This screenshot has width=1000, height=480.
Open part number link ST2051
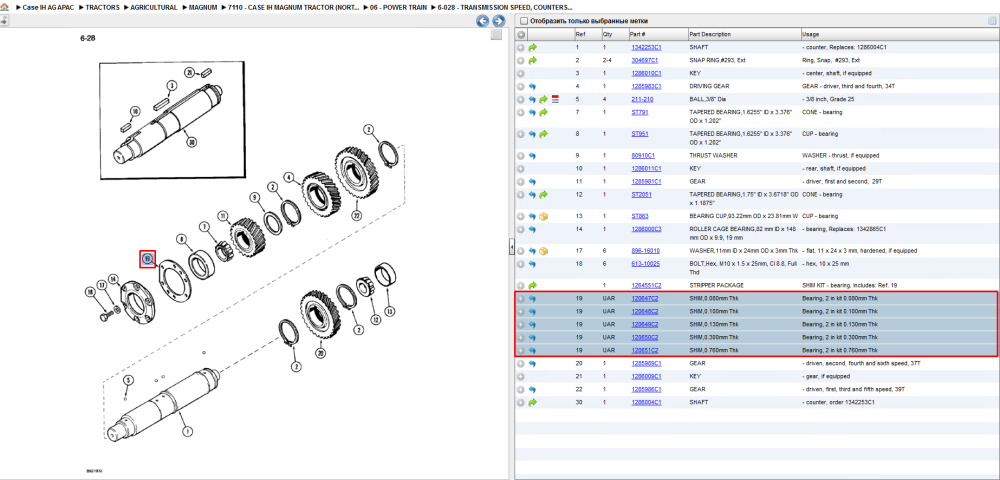[x=641, y=194]
